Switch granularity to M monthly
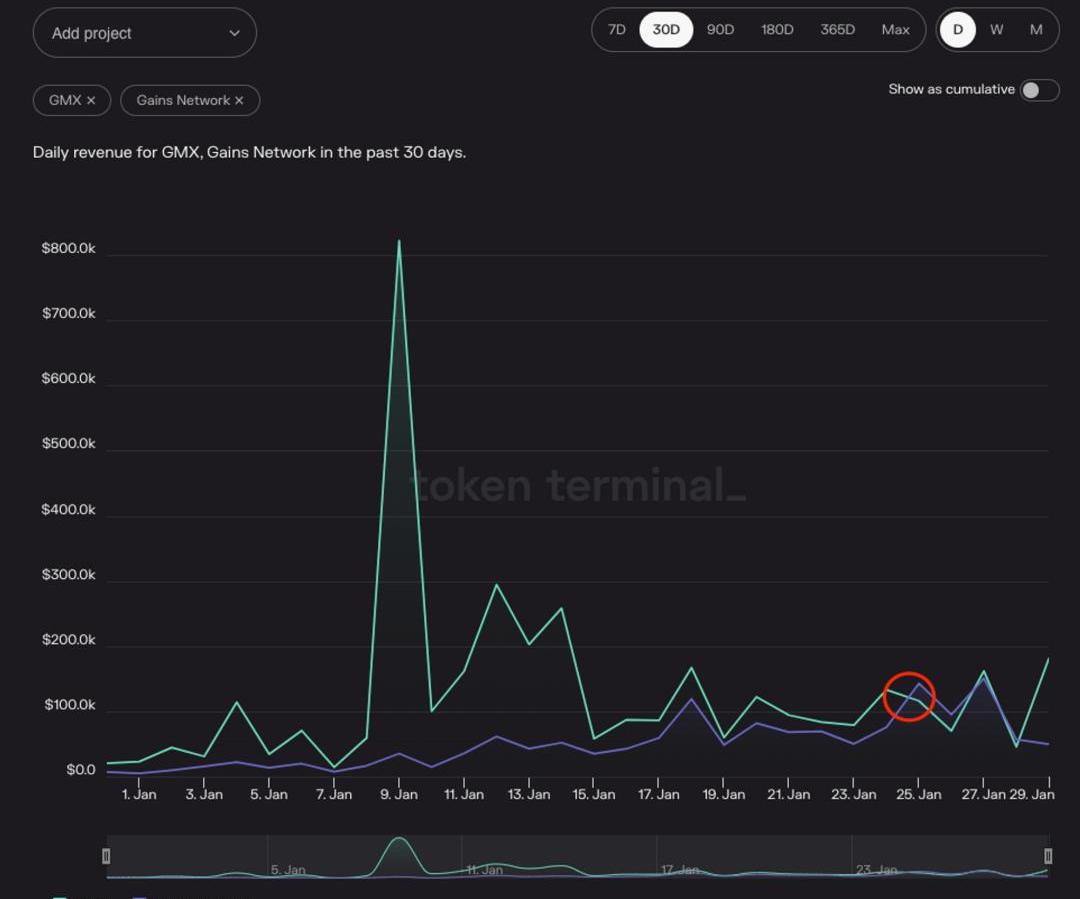 coord(1036,30)
